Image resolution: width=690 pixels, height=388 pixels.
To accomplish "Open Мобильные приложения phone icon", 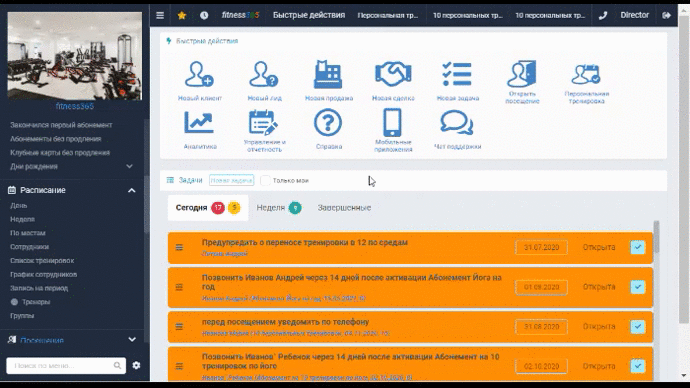I will click(392, 122).
